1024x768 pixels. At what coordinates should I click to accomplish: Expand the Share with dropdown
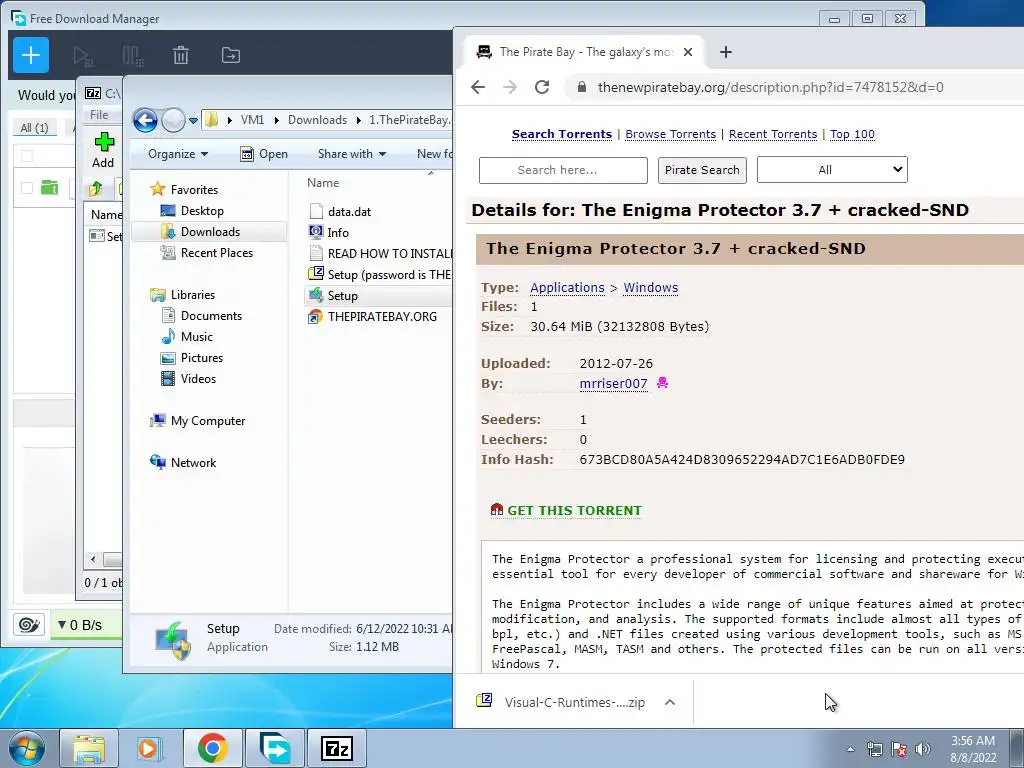point(352,154)
